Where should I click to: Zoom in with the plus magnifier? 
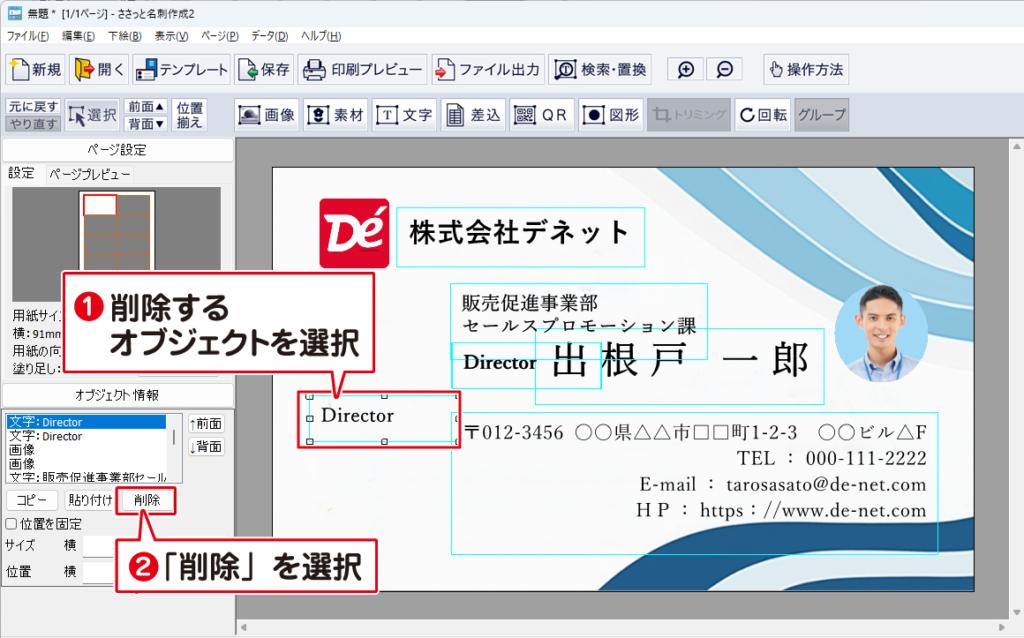[686, 69]
